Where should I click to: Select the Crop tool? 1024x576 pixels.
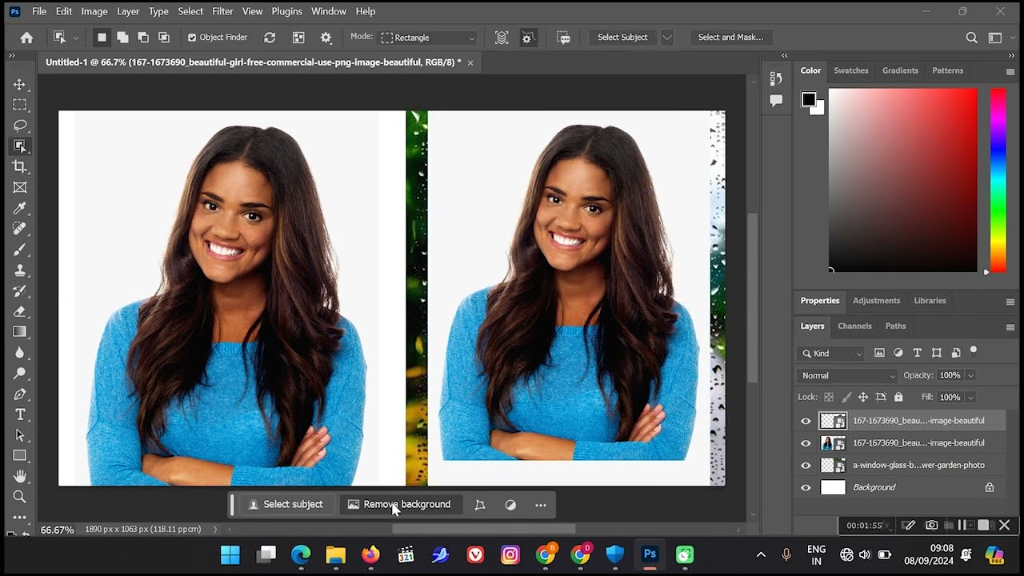click(20, 167)
